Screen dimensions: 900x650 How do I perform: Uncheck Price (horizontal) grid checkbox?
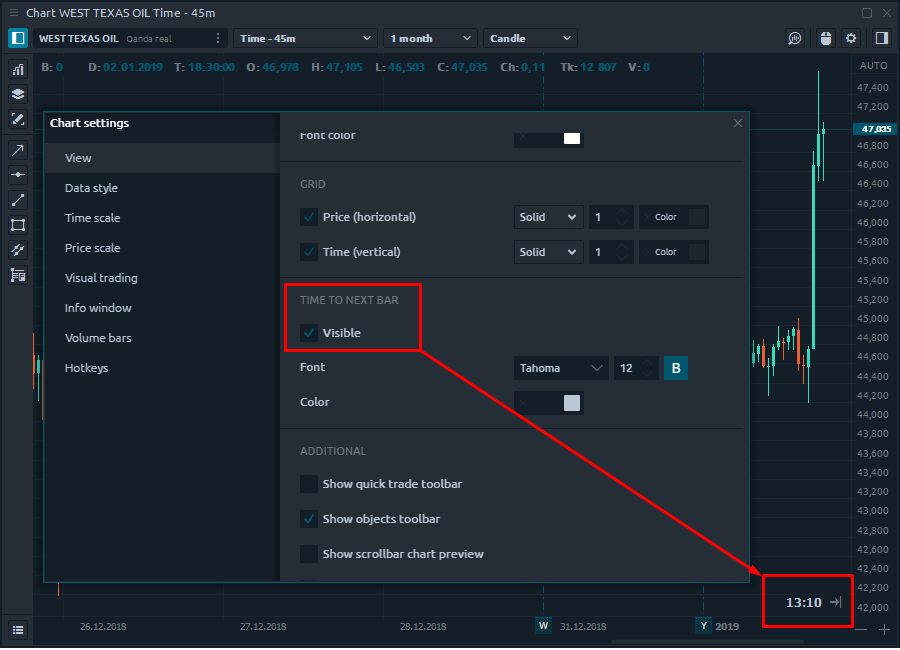[x=309, y=217]
